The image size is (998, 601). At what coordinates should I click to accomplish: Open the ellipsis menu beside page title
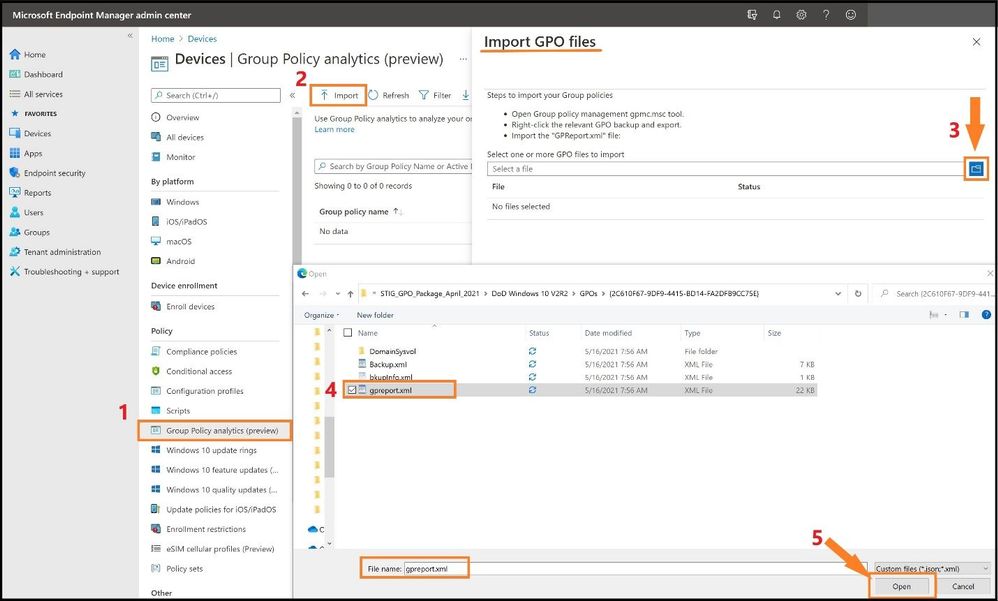[463, 59]
